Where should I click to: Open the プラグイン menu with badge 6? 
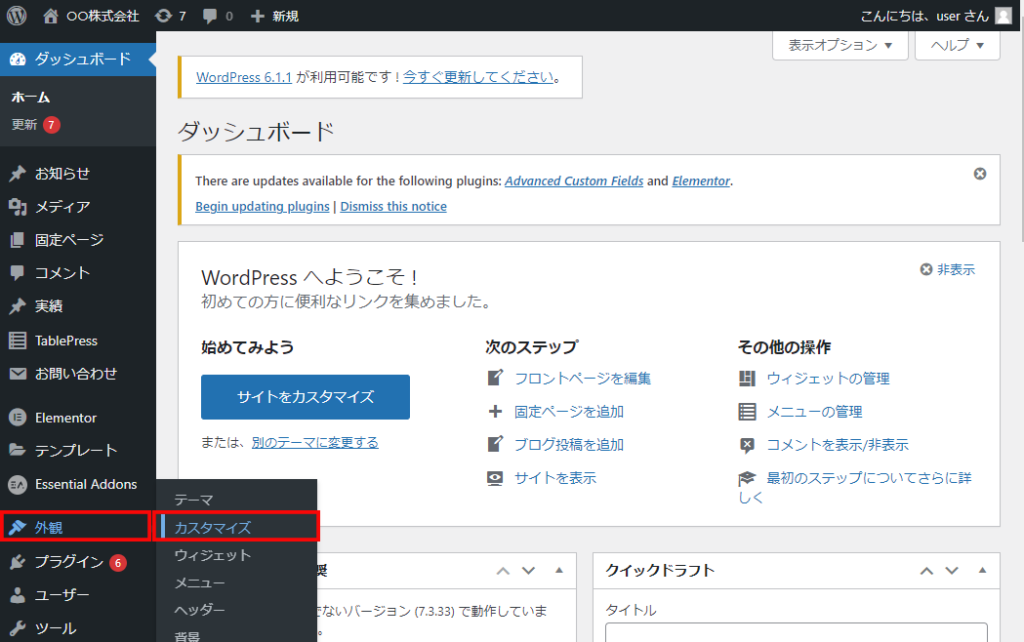point(68,562)
